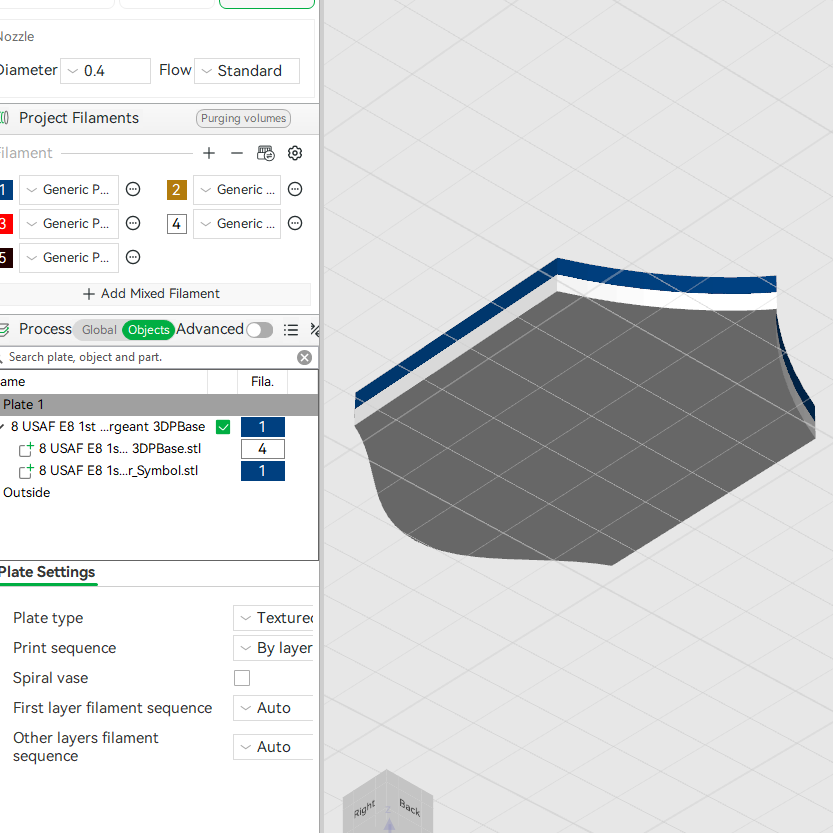Sync filaments from AMS icon
833x833 pixels.
coord(266,154)
